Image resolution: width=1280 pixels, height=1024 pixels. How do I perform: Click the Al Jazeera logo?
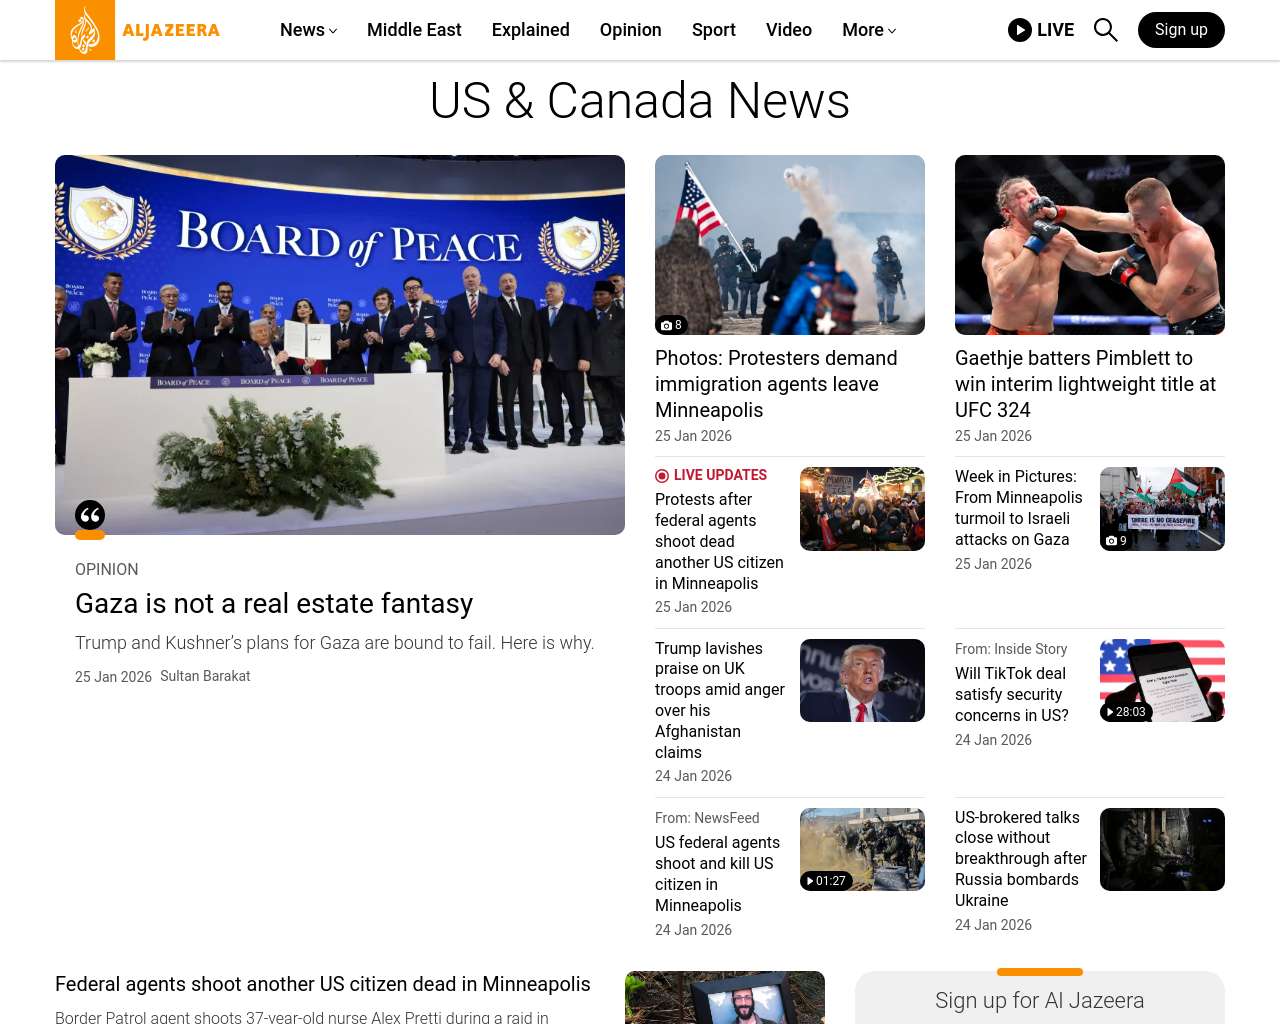pos(137,30)
